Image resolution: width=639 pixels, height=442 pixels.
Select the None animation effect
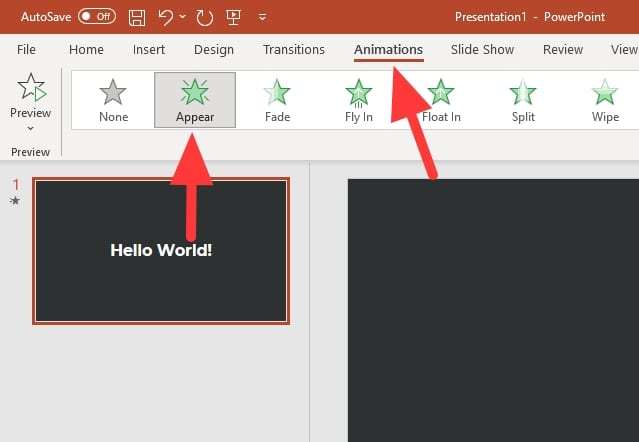click(x=113, y=100)
